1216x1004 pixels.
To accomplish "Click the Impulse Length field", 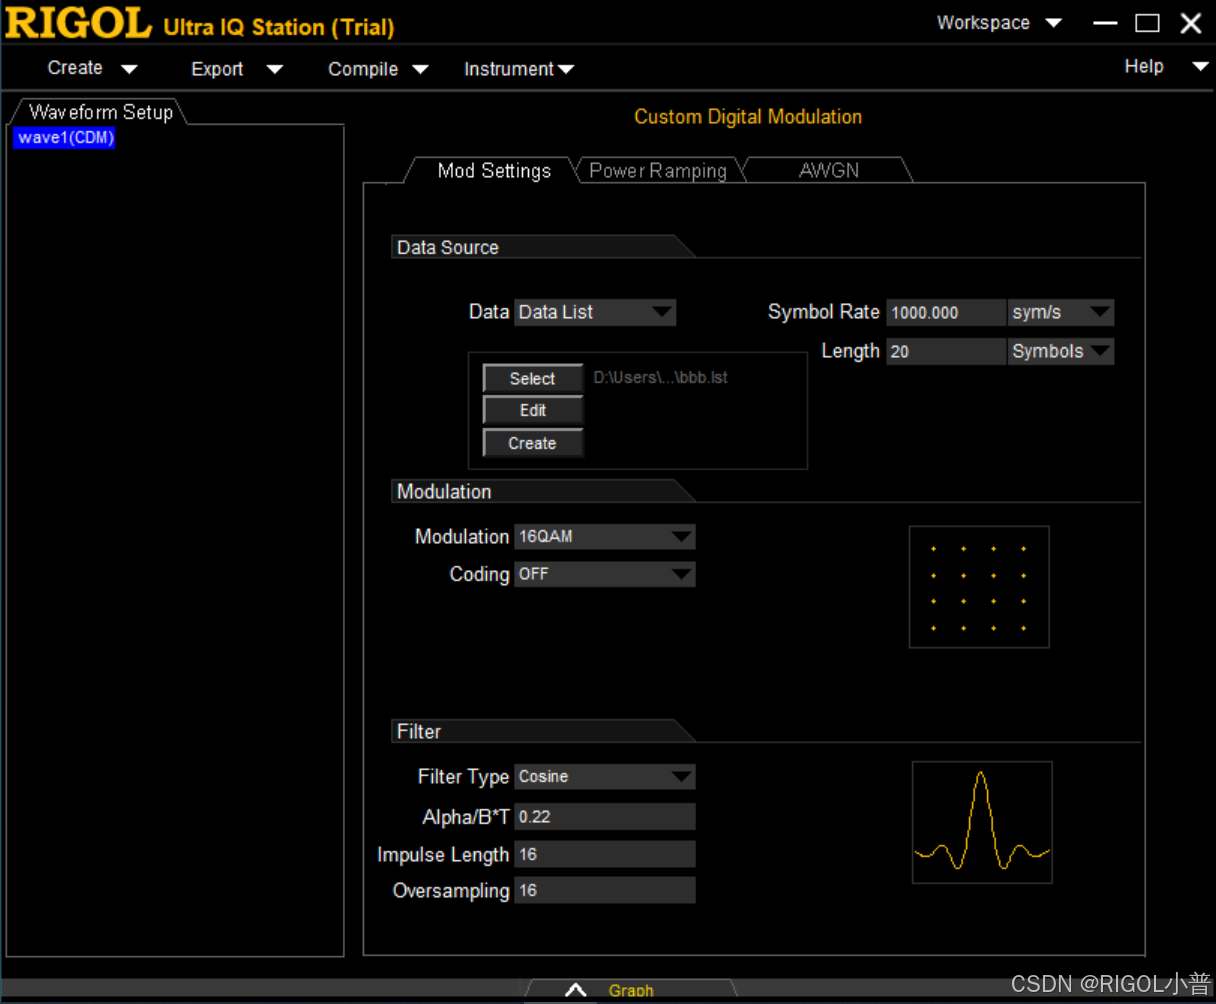I will (x=604, y=854).
